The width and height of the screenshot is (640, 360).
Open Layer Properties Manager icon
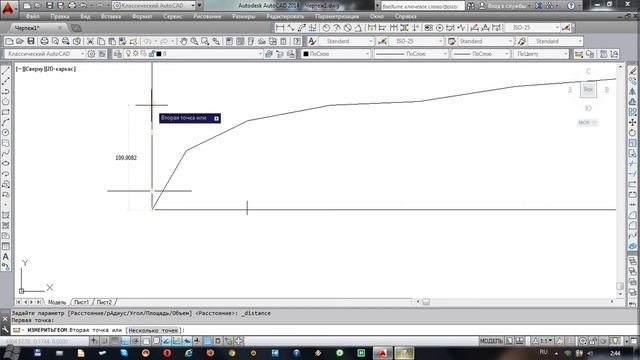118,54
